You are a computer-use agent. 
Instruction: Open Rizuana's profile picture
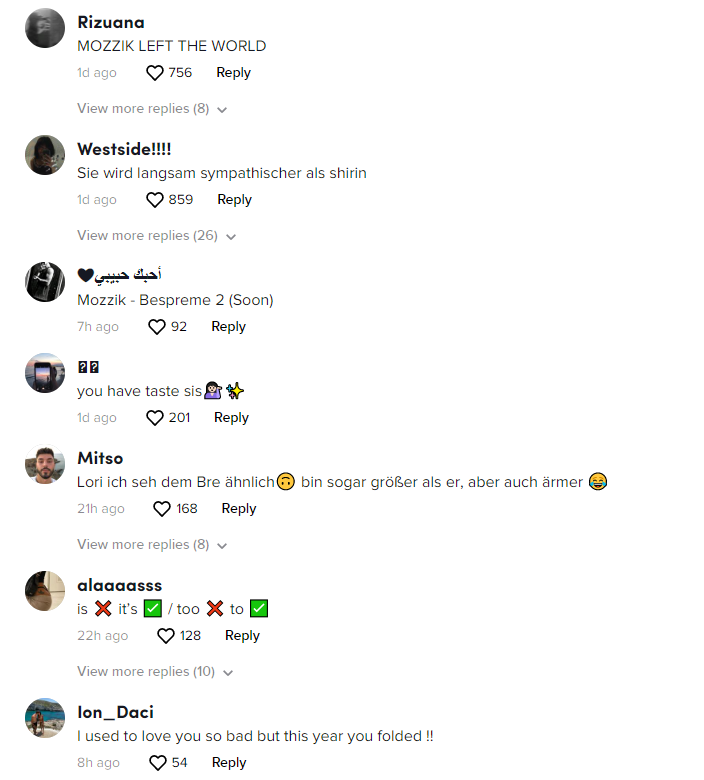(x=45, y=29)
